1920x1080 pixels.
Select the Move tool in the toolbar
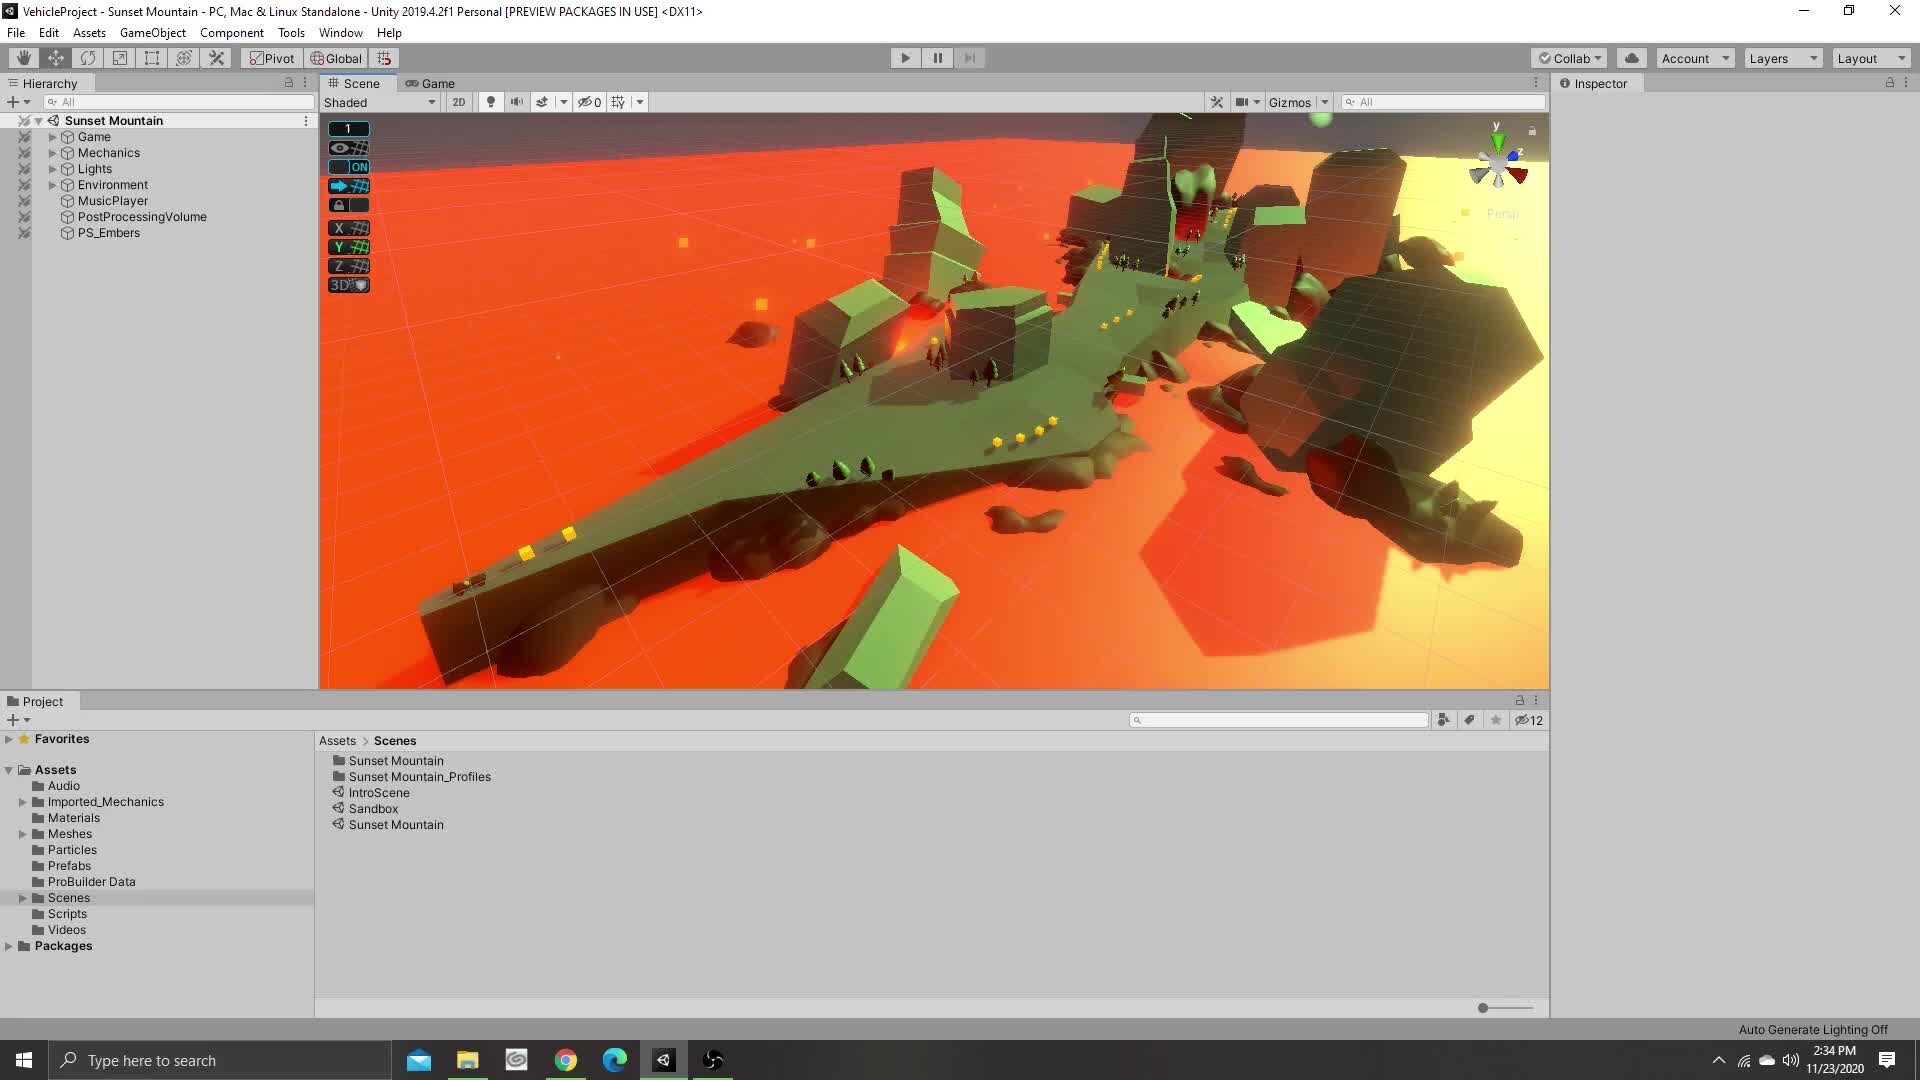point(55,58)
